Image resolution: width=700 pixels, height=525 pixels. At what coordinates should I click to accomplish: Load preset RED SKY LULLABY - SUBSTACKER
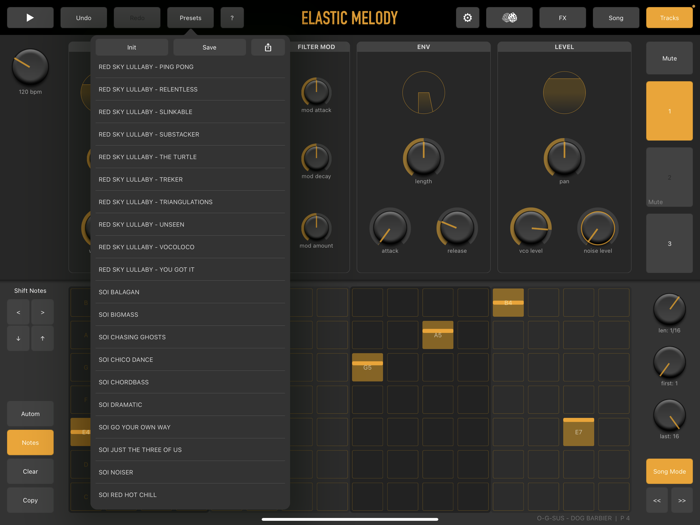tap(190, 134)
